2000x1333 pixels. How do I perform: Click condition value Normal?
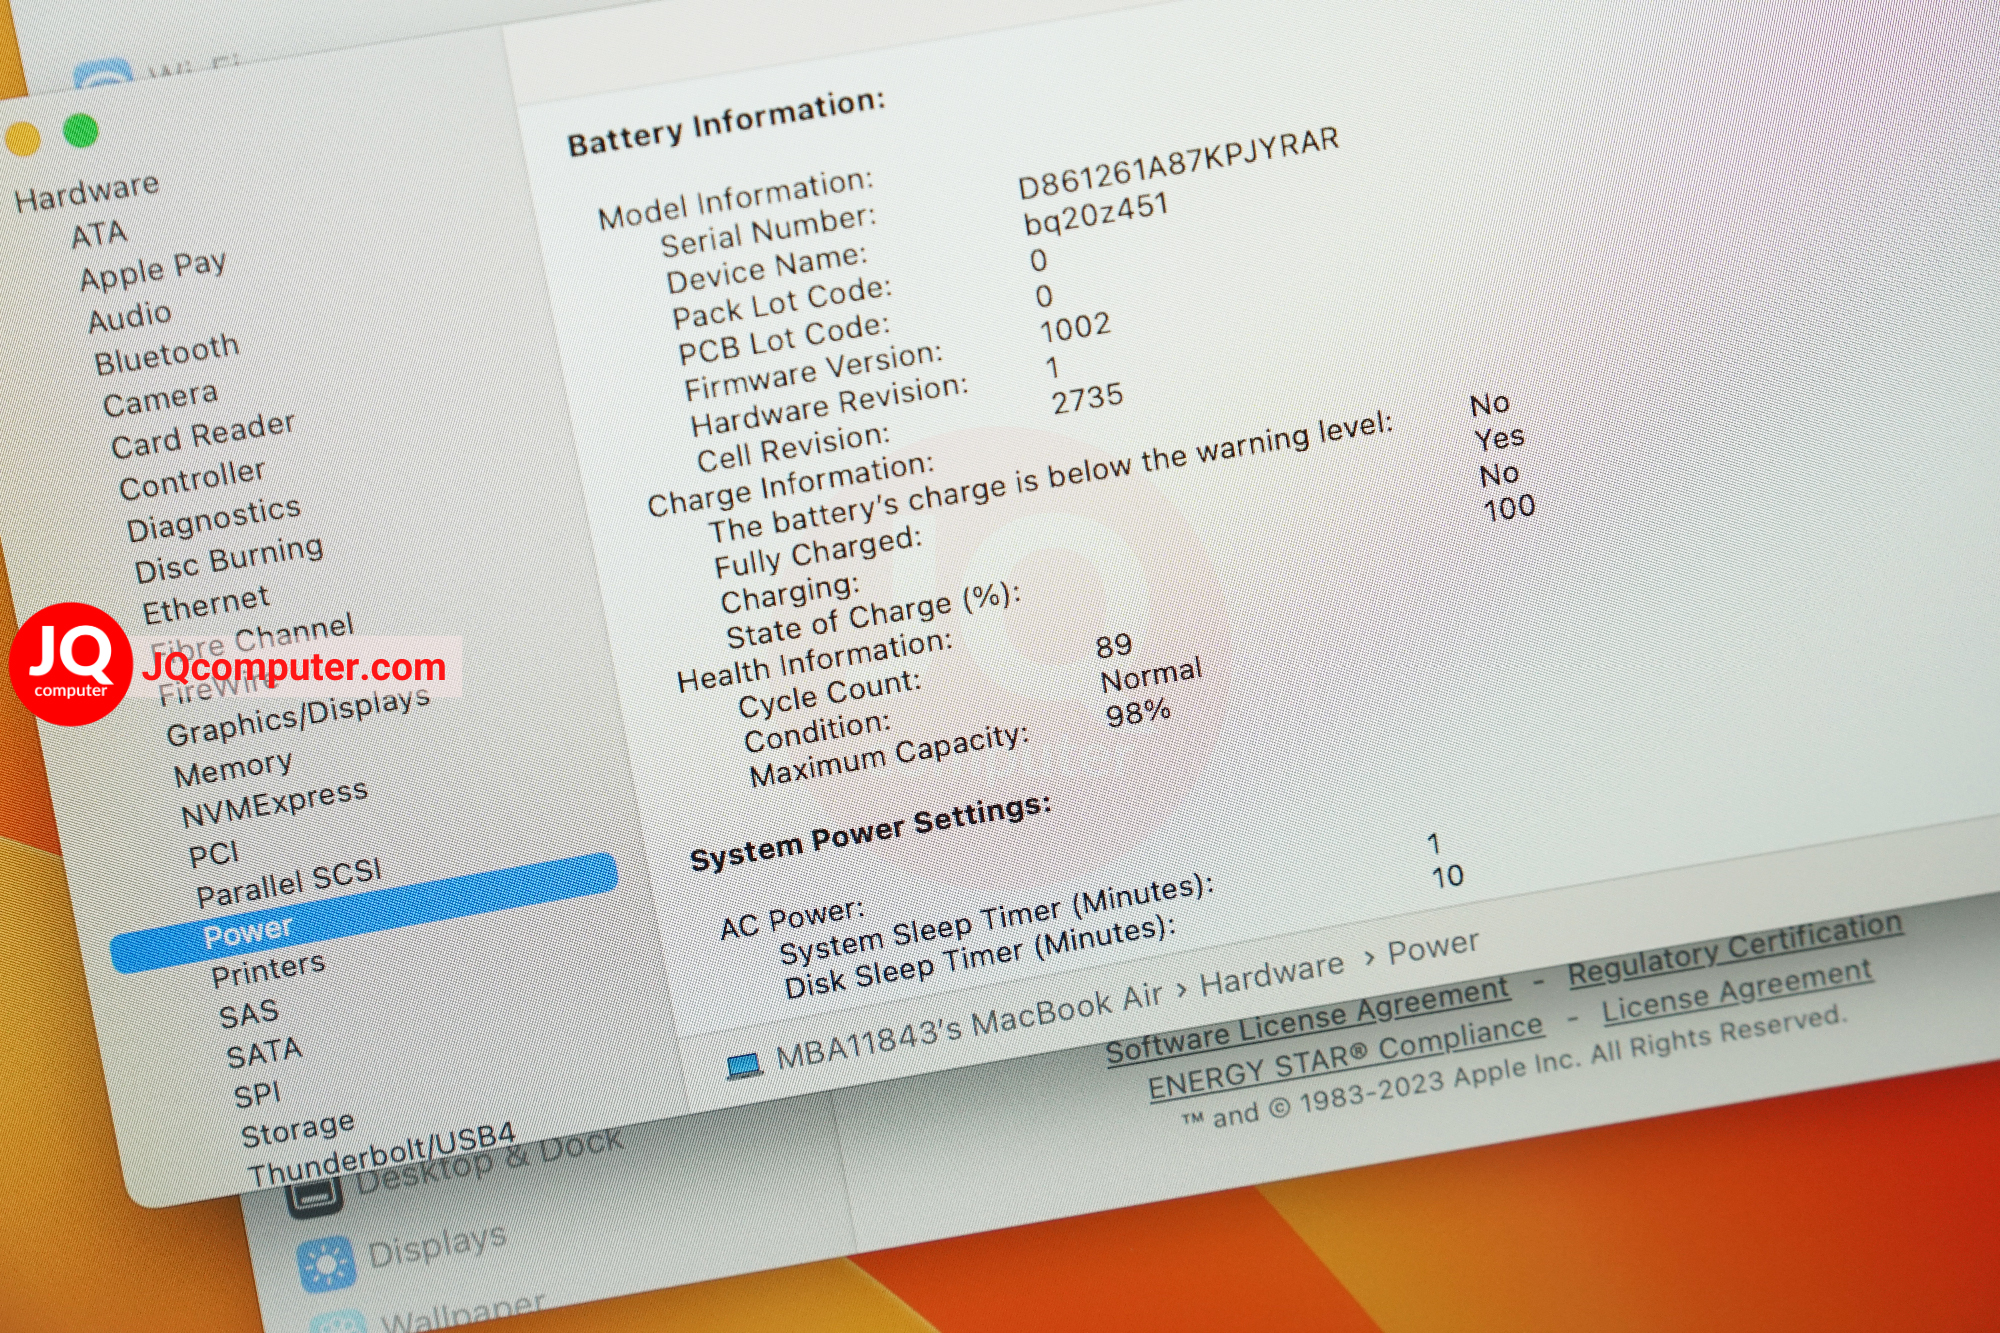pyautogui.click(x=1151, y=676)
